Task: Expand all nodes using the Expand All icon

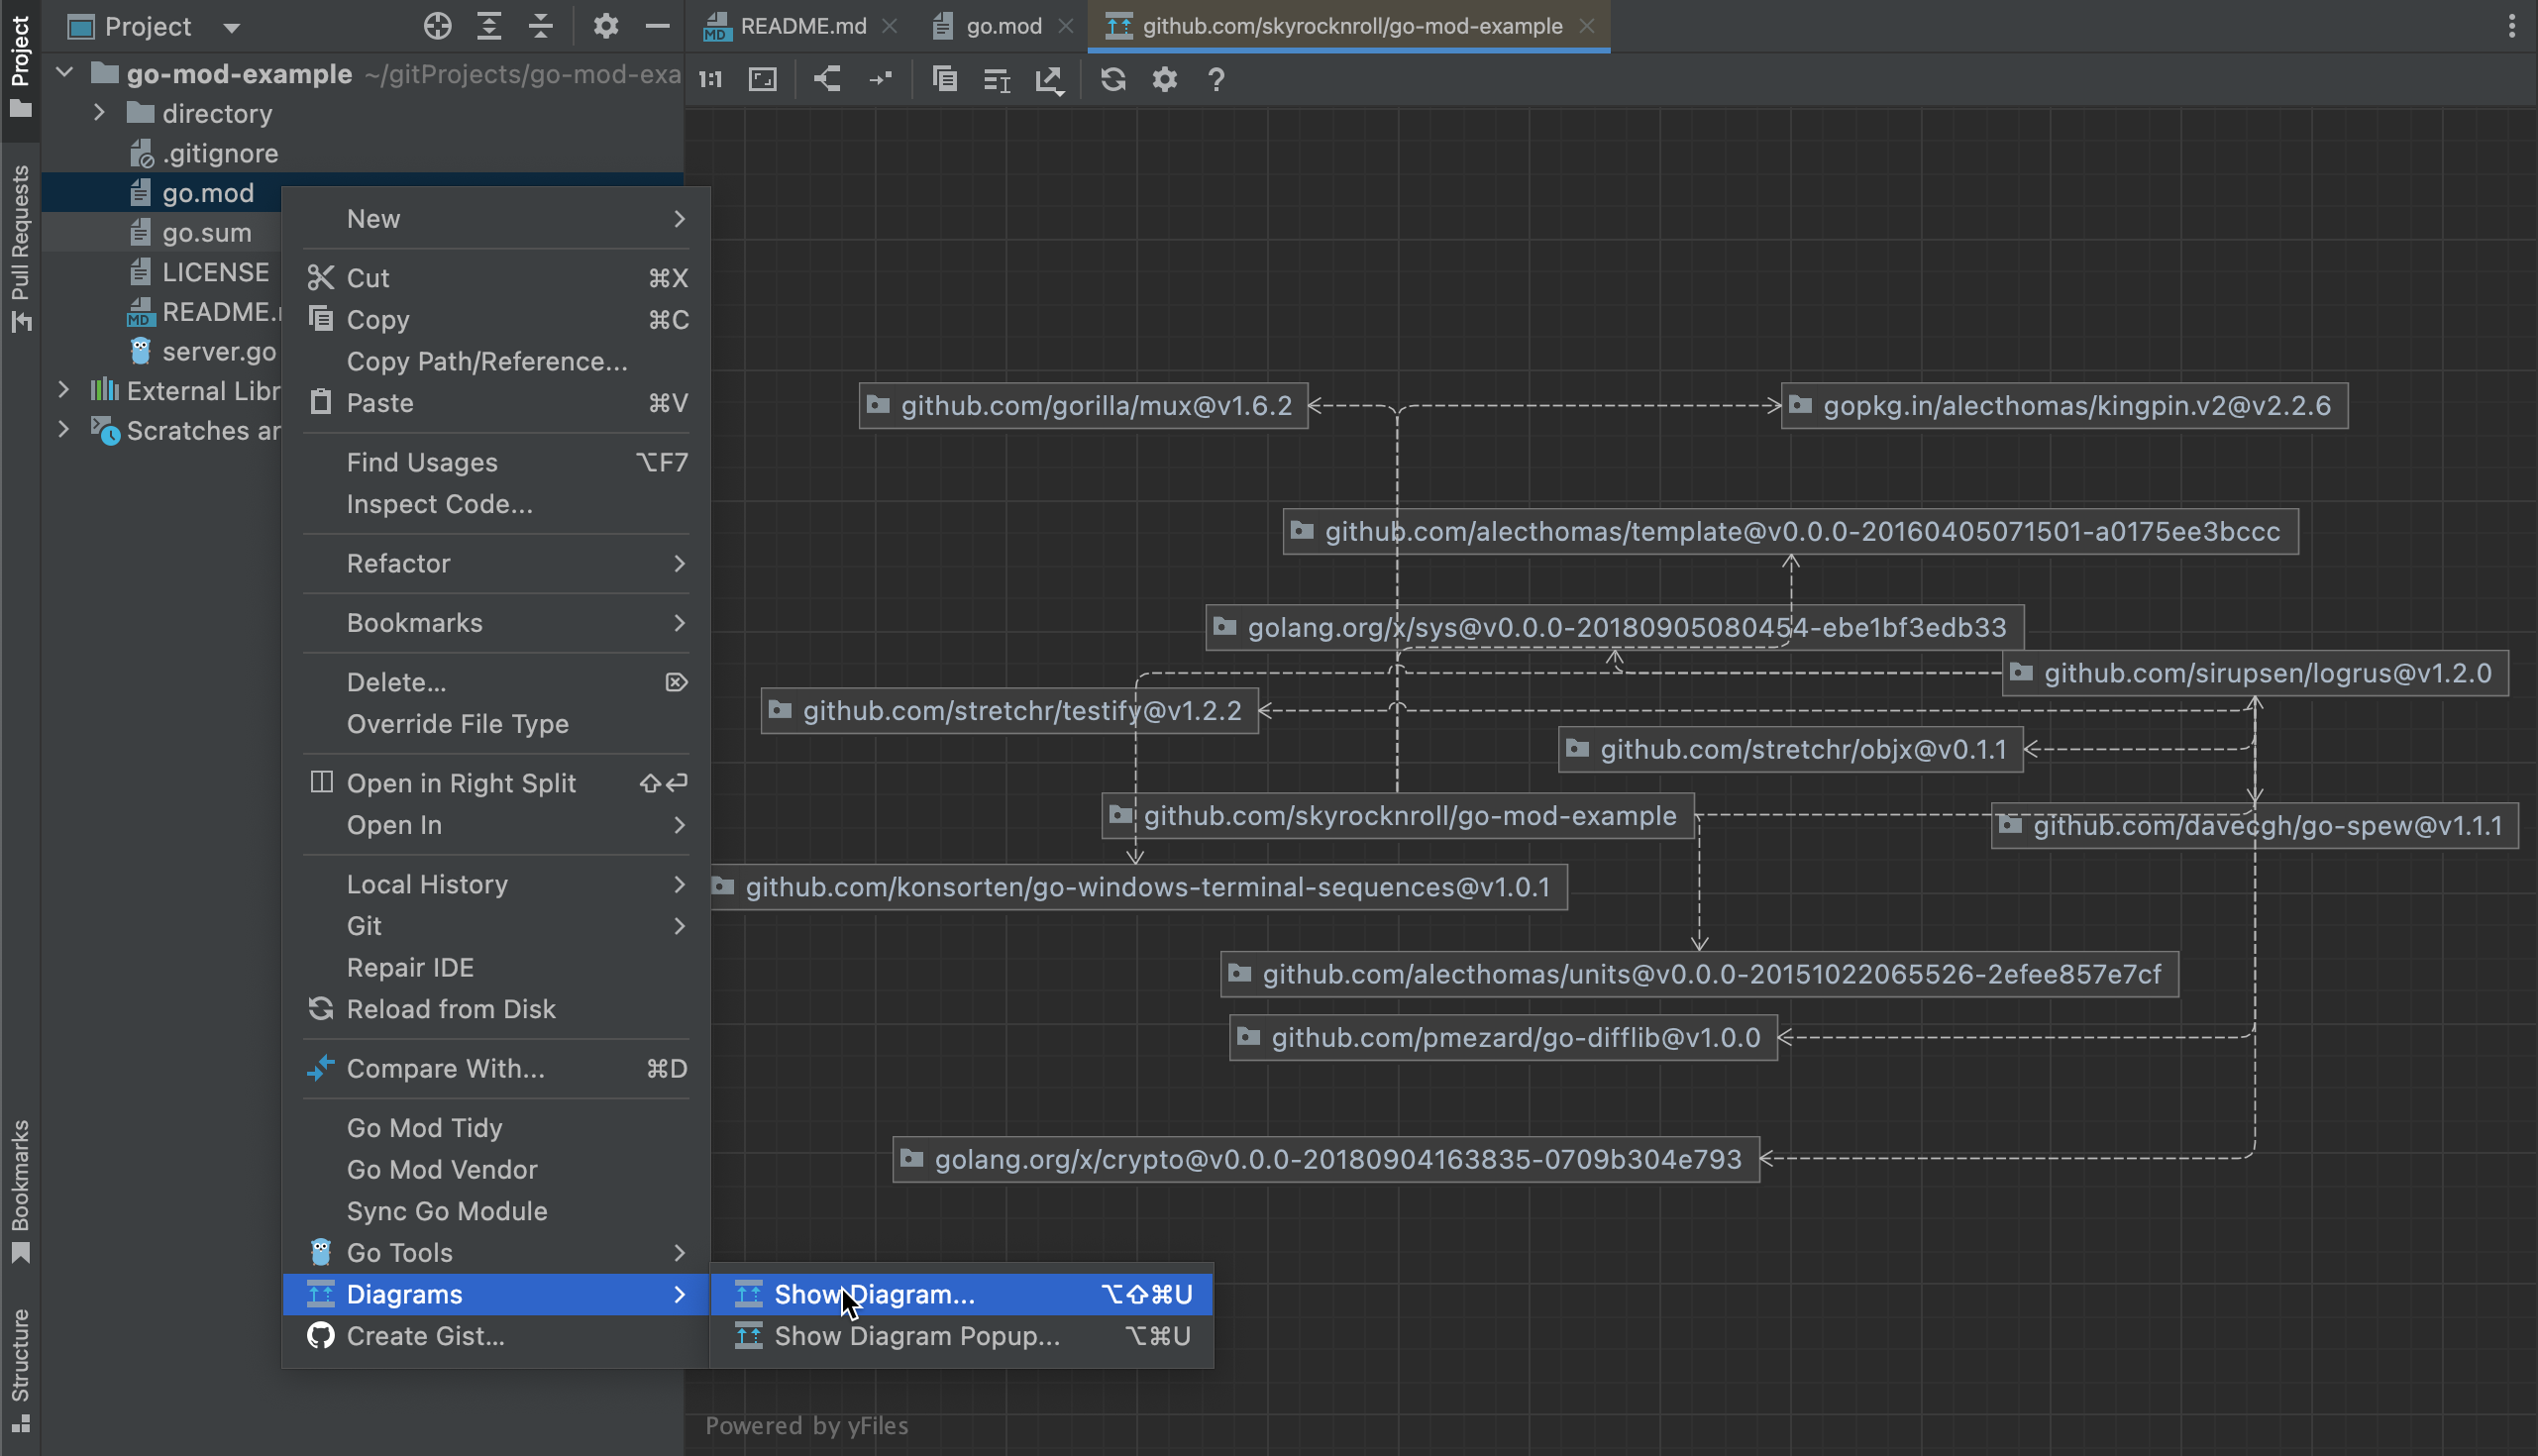Action: pyautogui.click(x=489, y=27)
